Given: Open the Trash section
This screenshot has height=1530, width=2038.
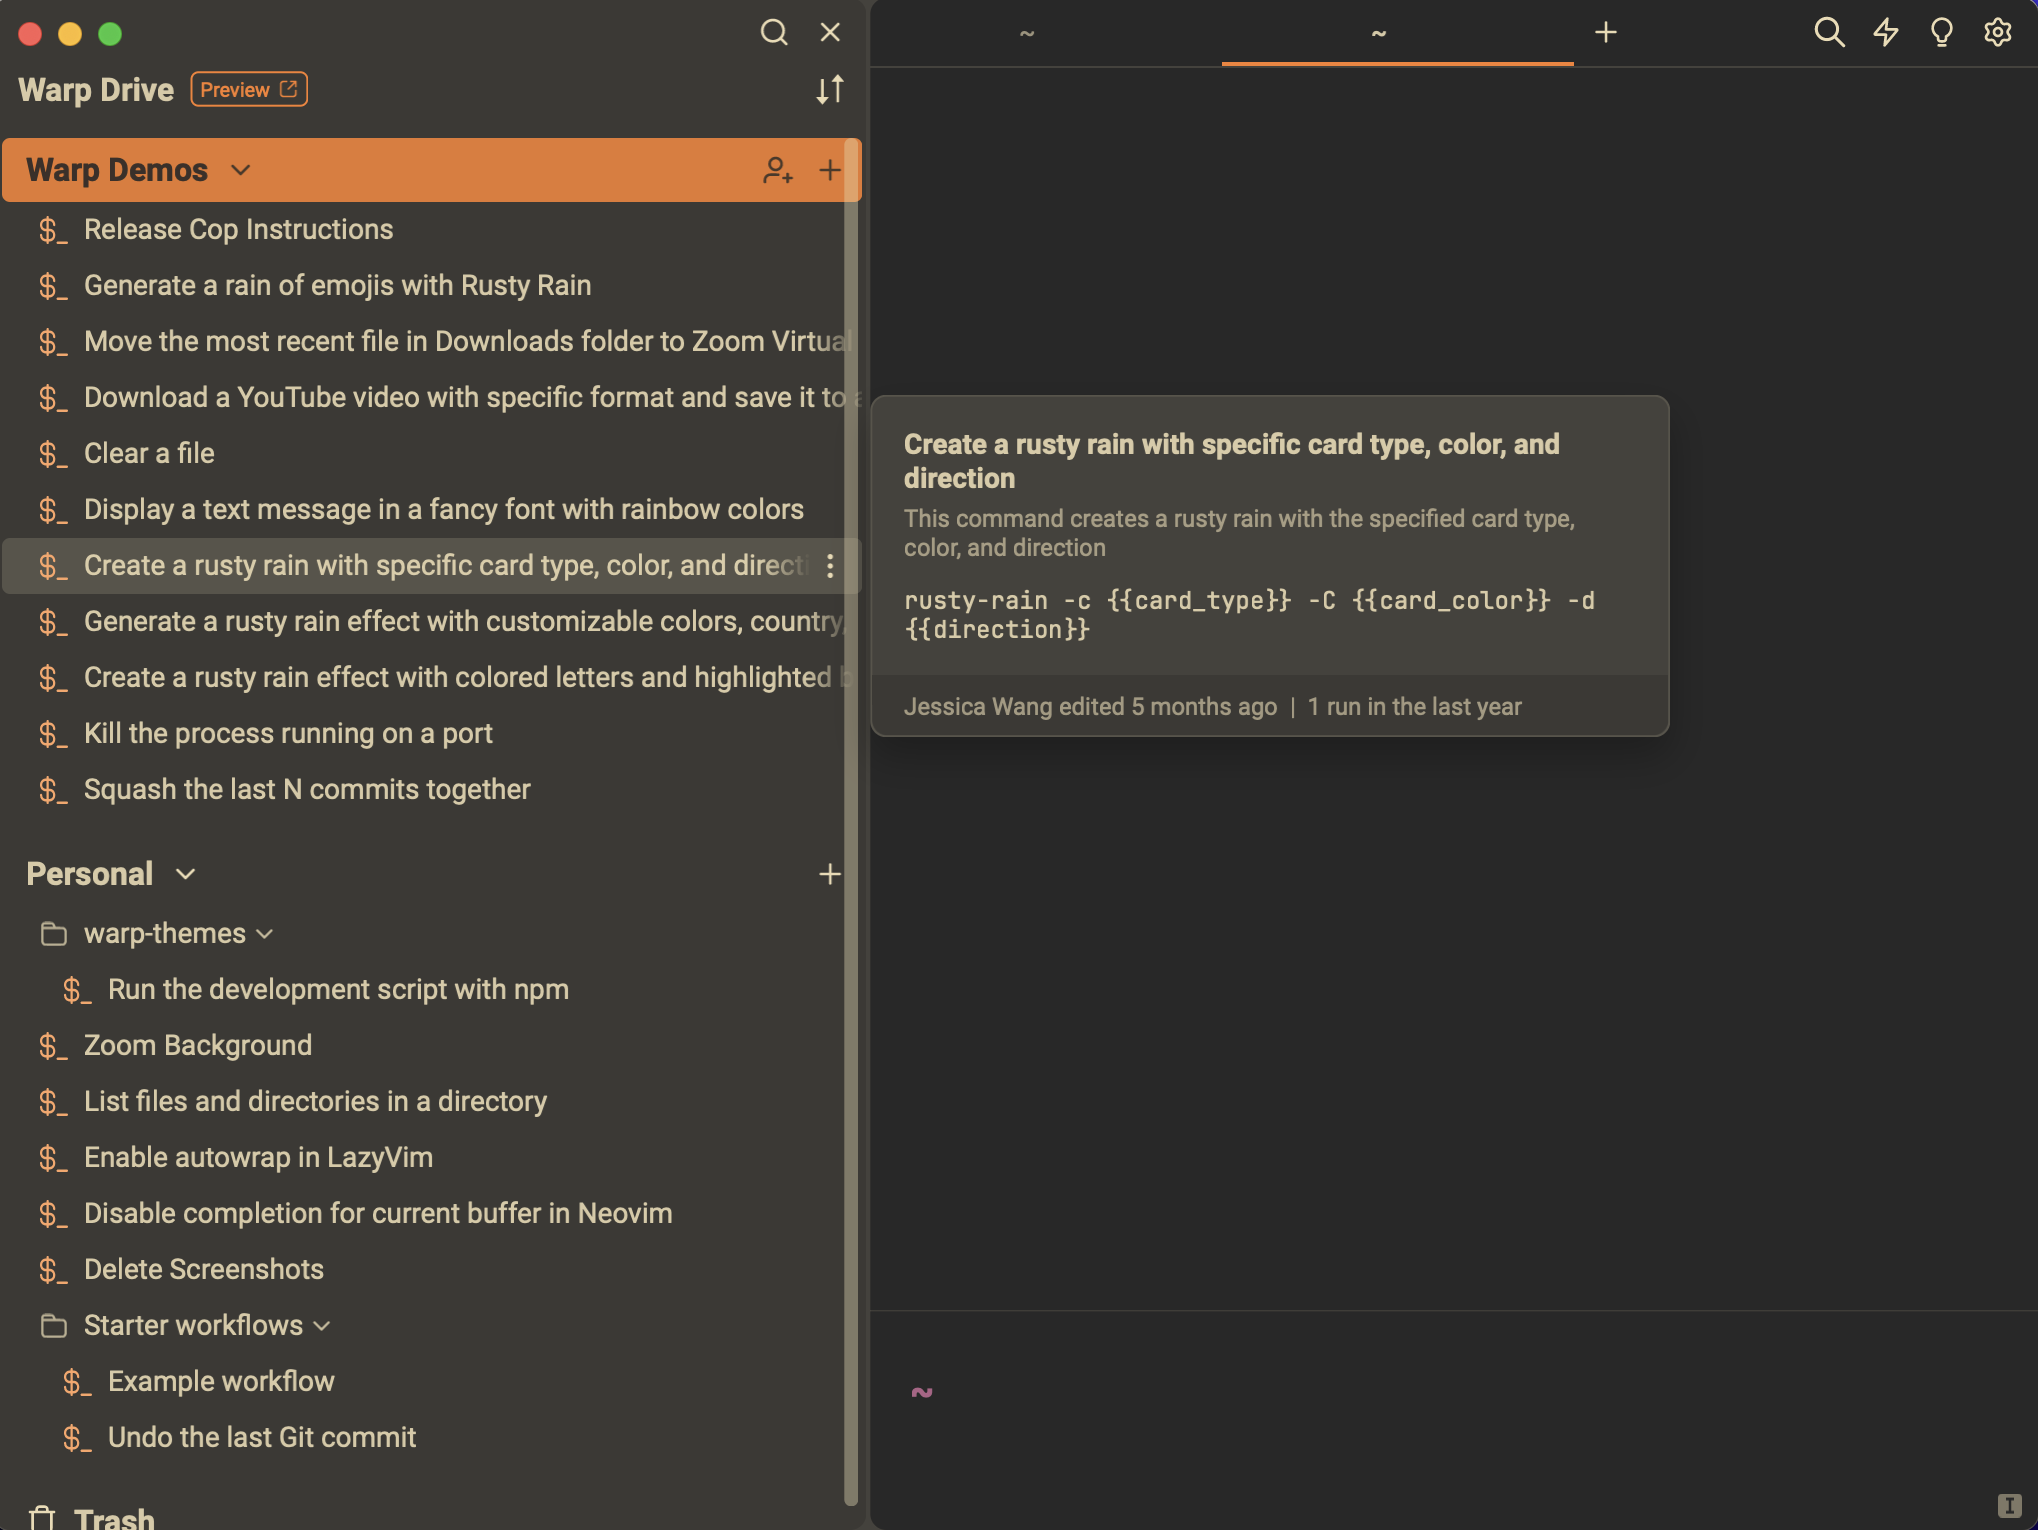Looking at the screenshot, I should click(x=113, y=1518).
